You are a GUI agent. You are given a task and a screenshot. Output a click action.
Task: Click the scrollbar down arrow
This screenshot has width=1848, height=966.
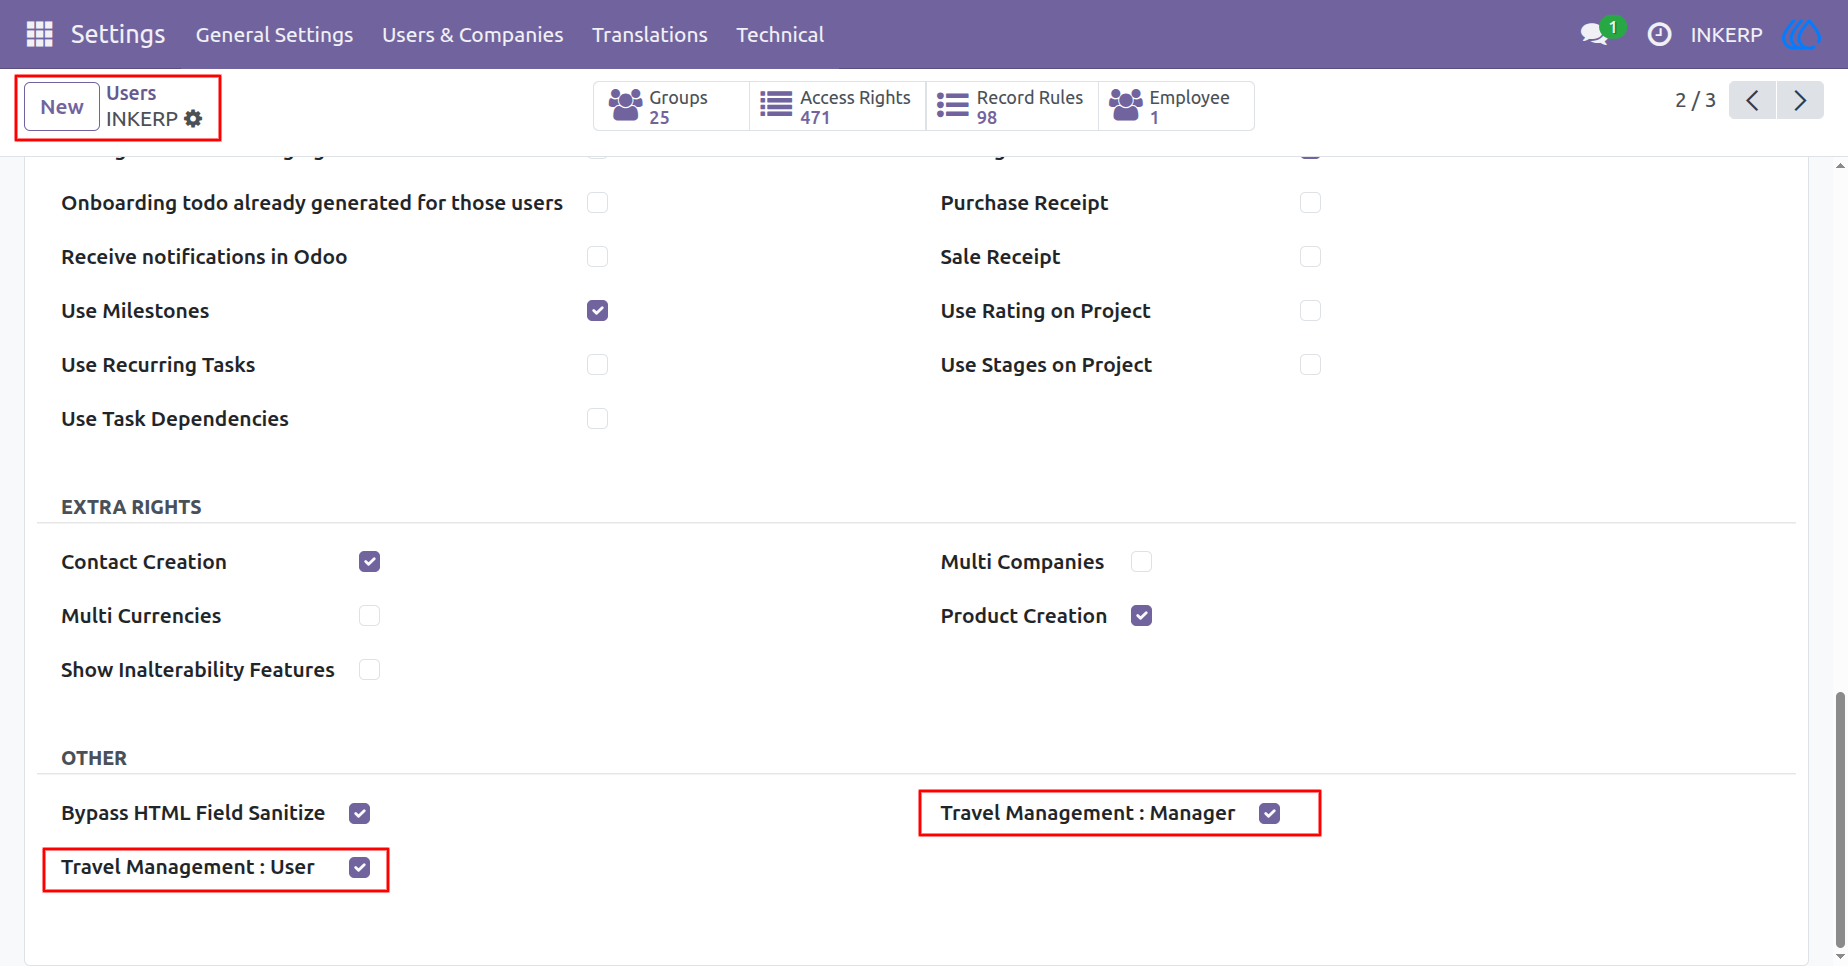[1839, 956]
